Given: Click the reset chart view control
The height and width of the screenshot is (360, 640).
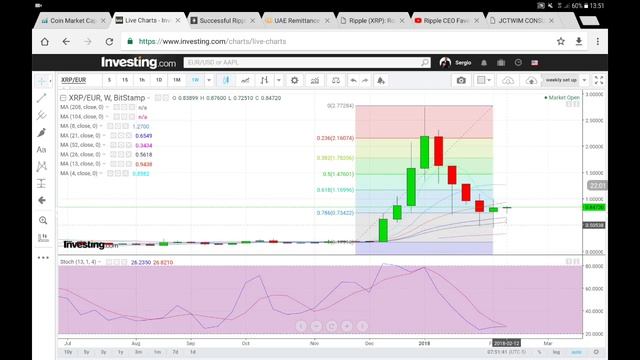Looking at the screenshot, I should click(x=331, y=326).
